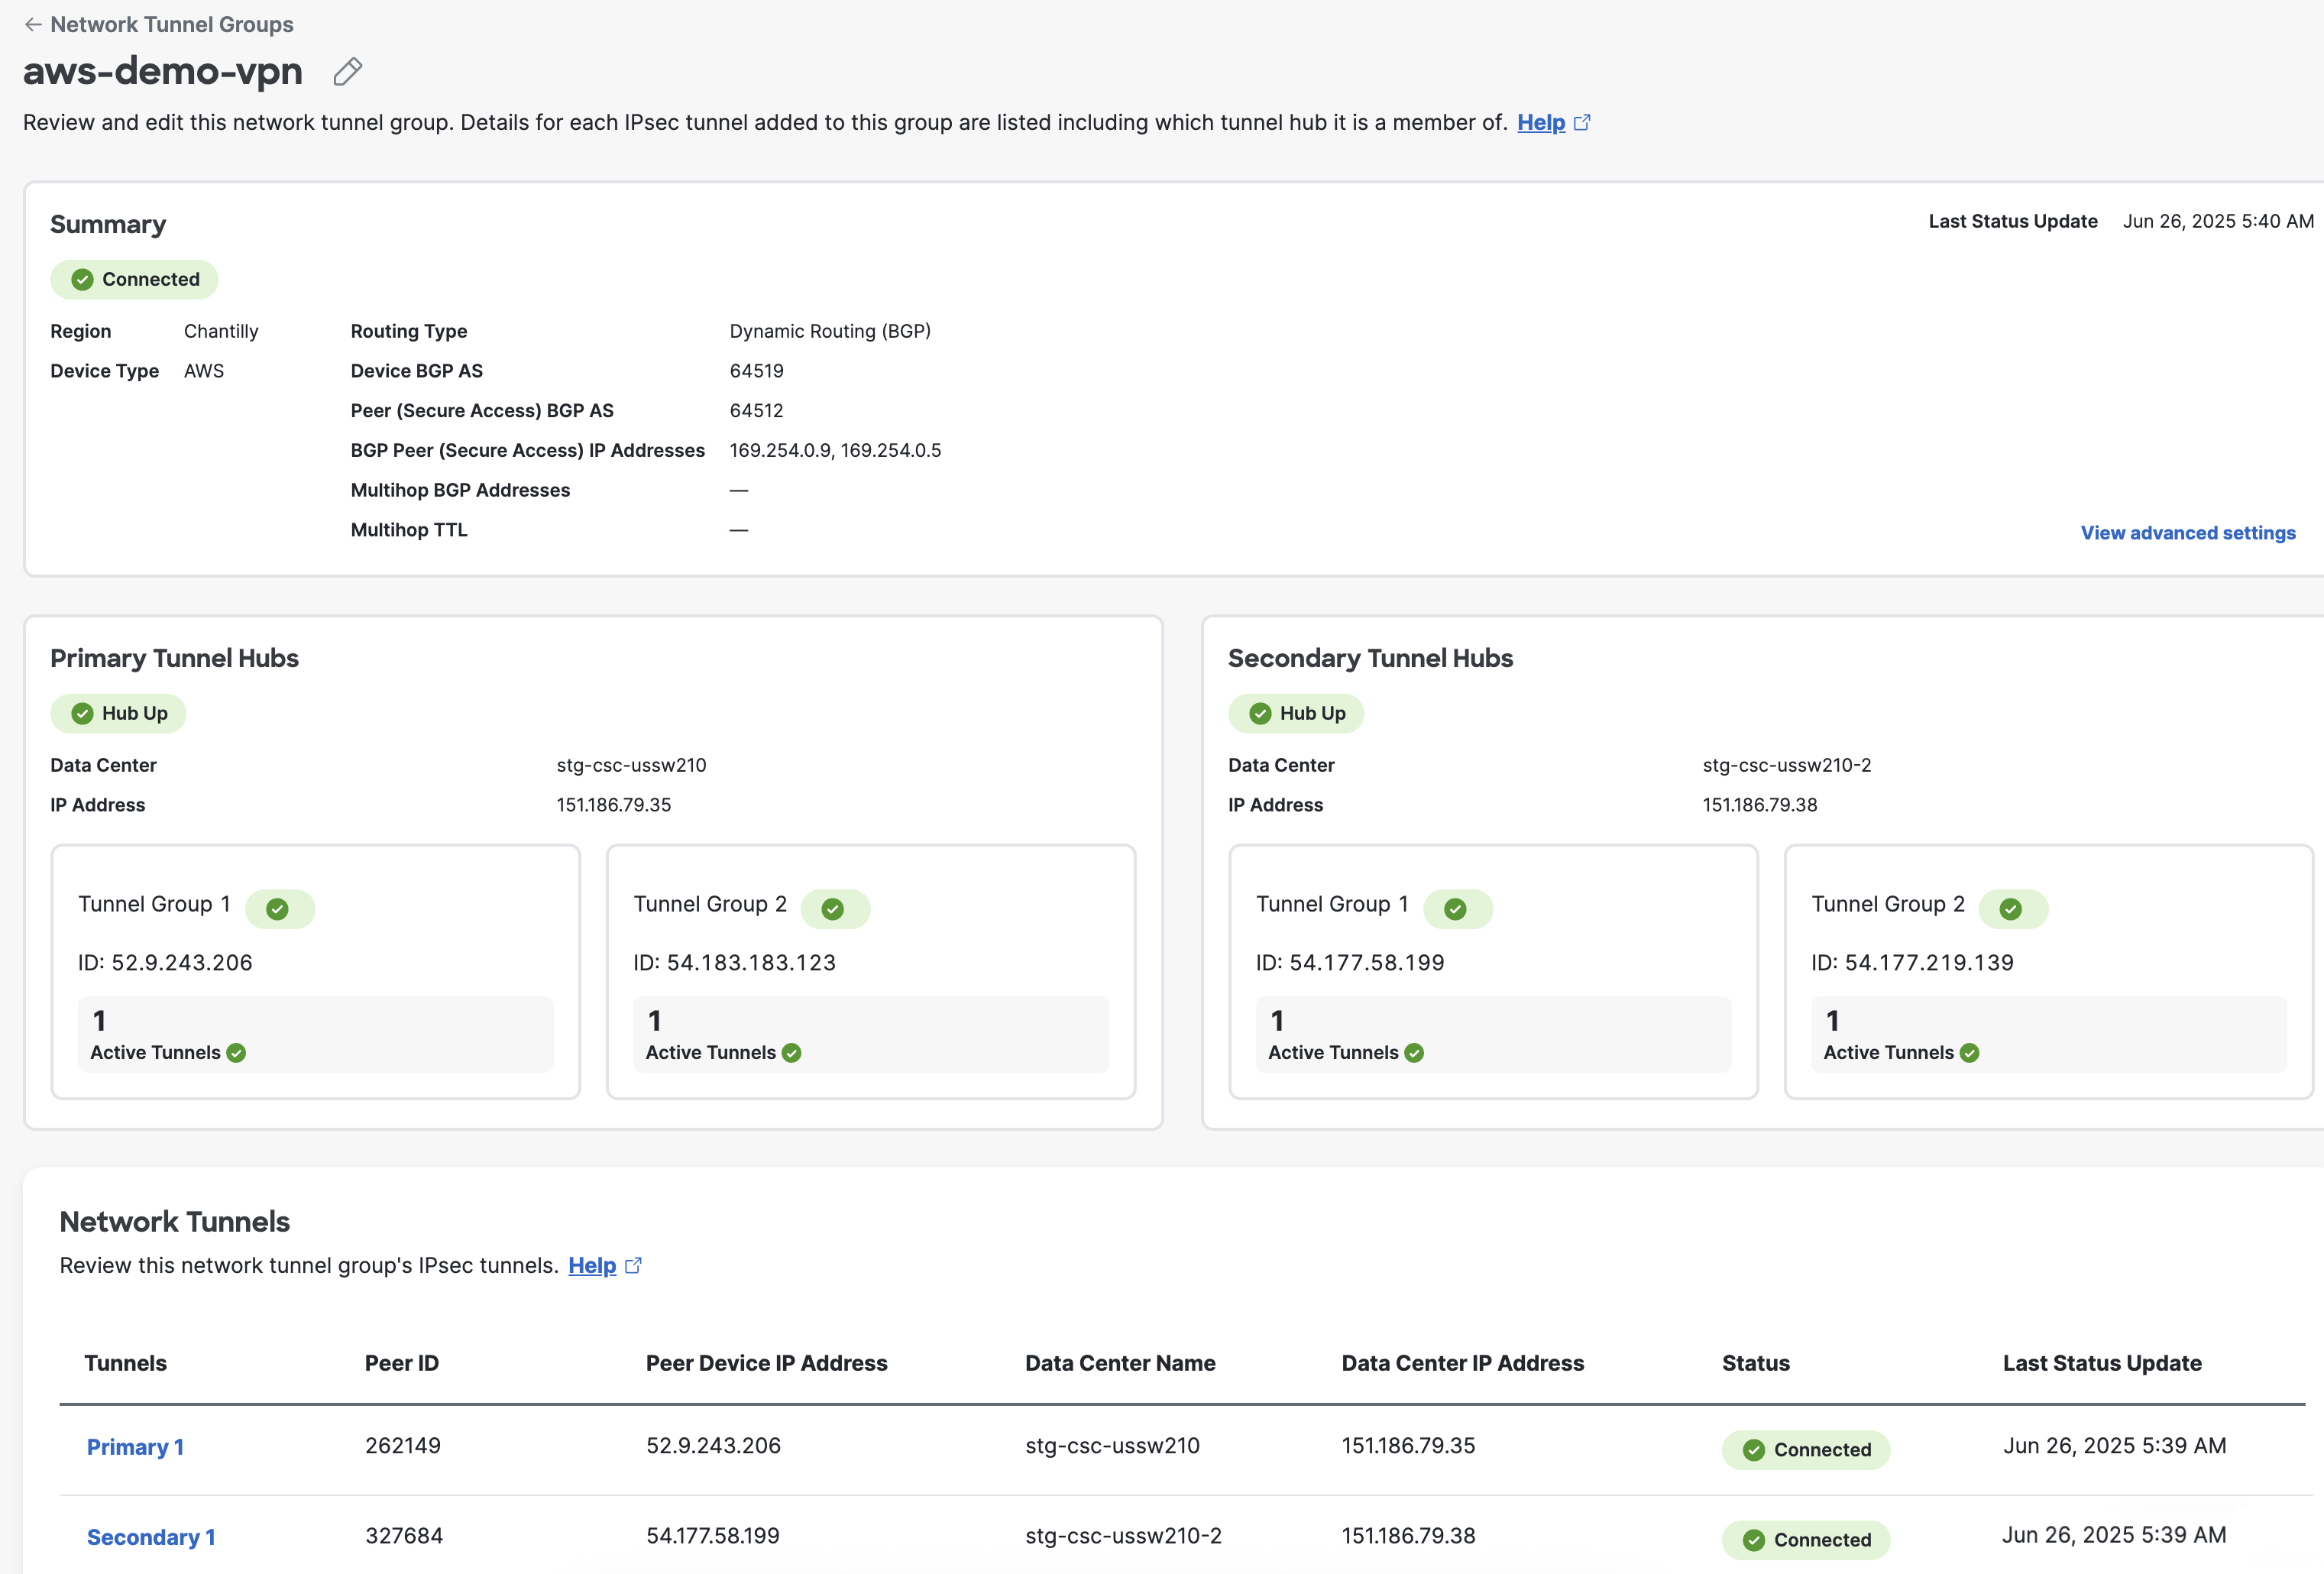Click the Tunnels column header
2324x1574 pixels.
tap(125, 1363)
